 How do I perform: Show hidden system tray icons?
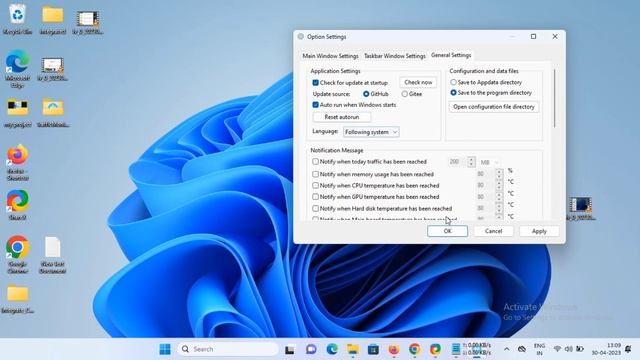click(x=507, y=349)
